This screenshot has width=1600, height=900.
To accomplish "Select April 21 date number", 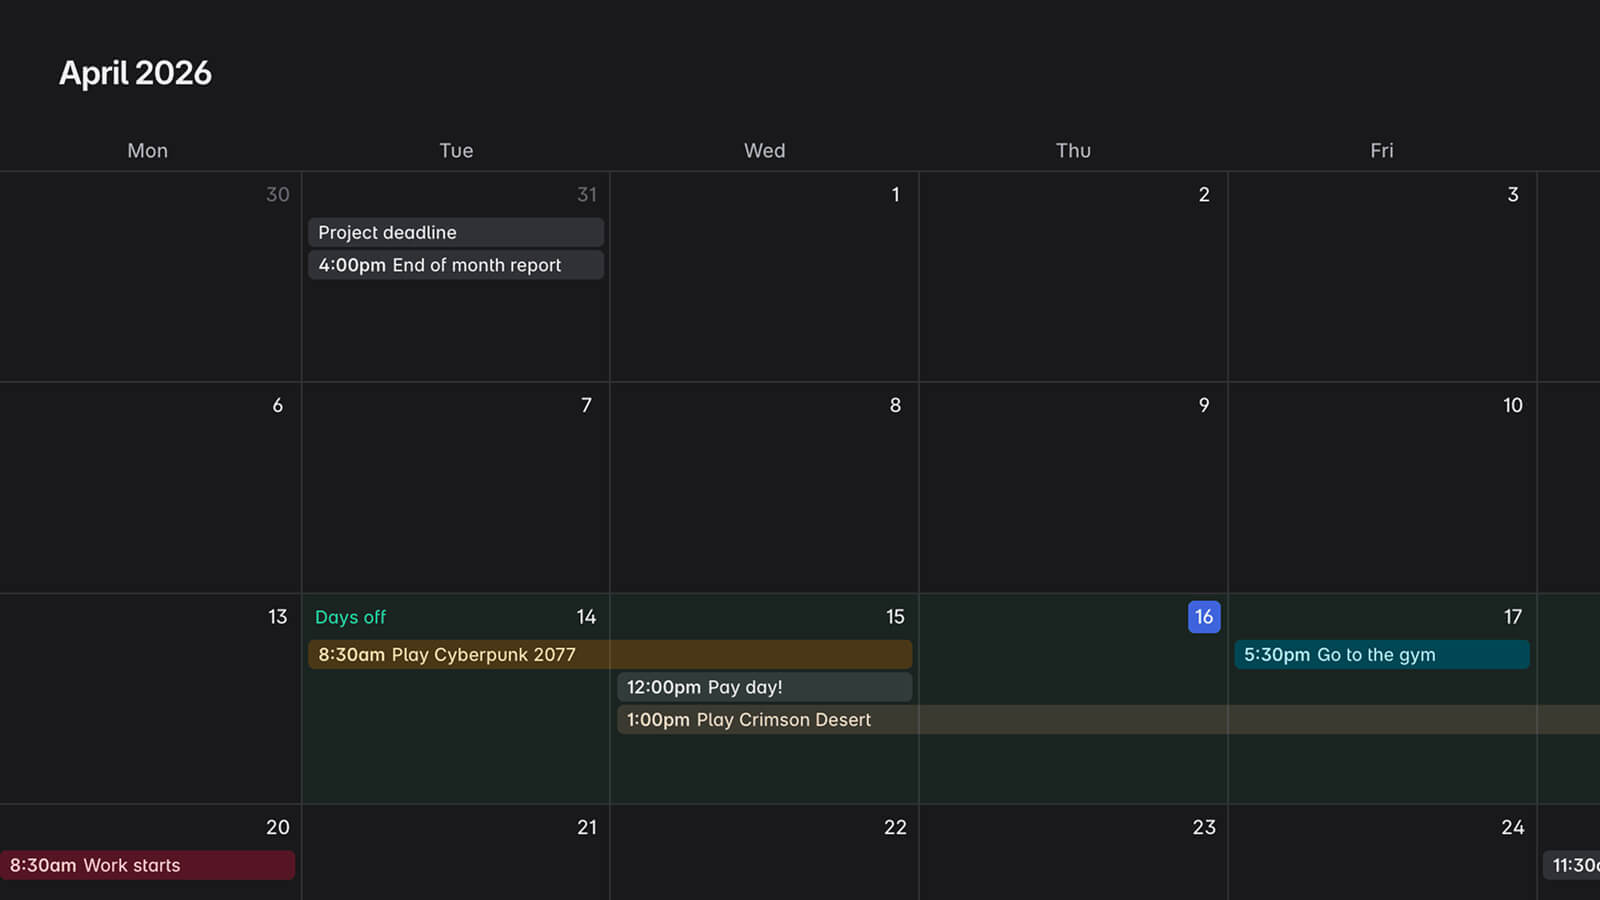I will [x=587, y=827].
